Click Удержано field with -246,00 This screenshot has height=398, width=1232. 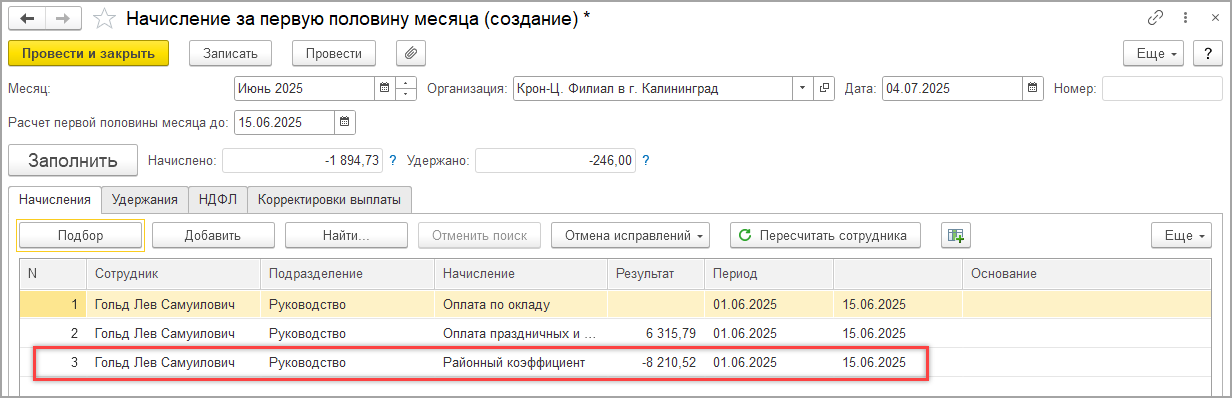coord(555,160)
